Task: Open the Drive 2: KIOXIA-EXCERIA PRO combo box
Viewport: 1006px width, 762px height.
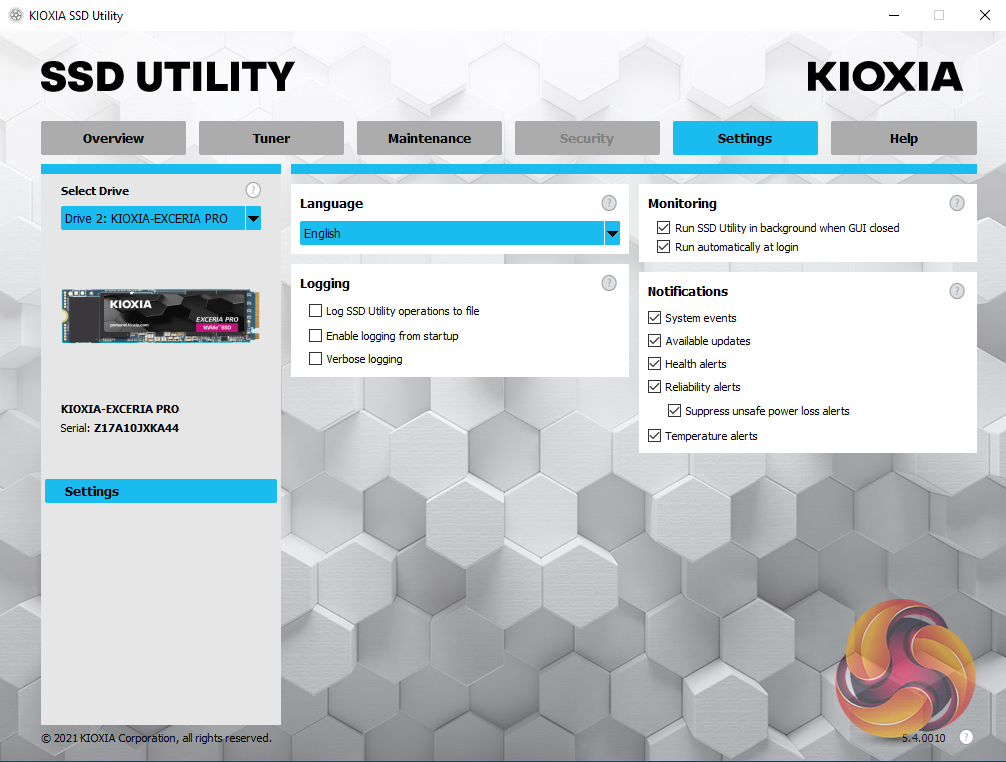Action: [160, 218]
